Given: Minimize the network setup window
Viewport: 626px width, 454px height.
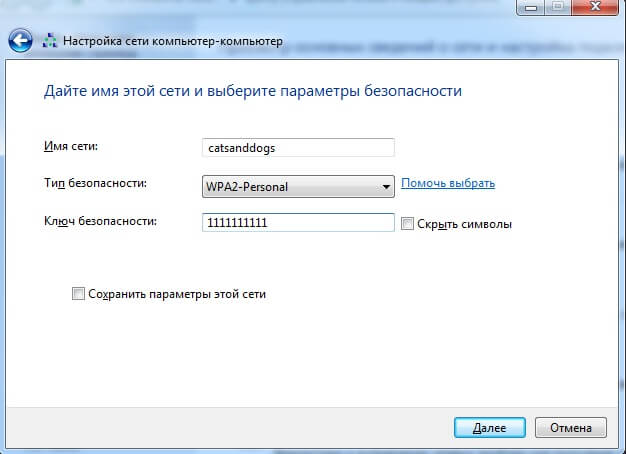Looking at the screenshot, I should coord(528,8).
